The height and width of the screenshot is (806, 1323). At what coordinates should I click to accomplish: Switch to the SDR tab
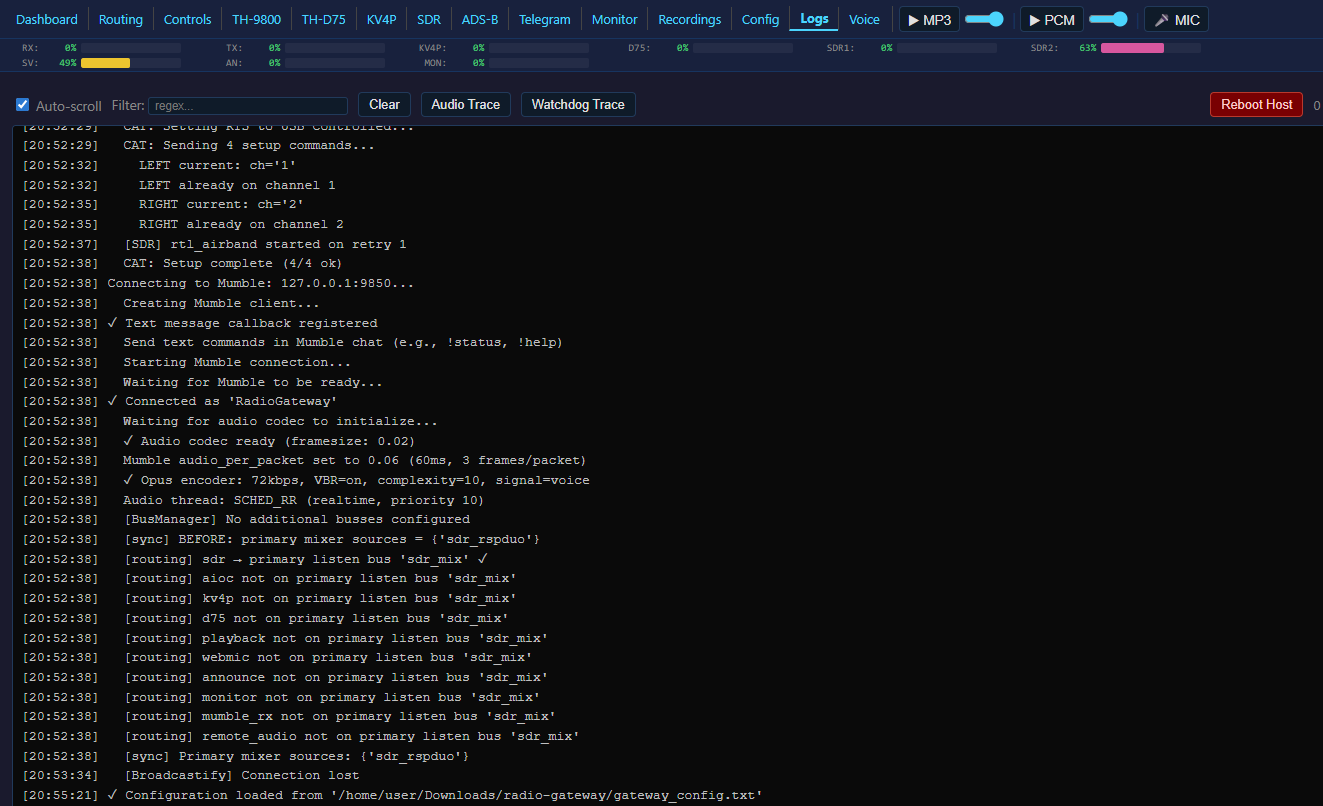coord(429,19)
